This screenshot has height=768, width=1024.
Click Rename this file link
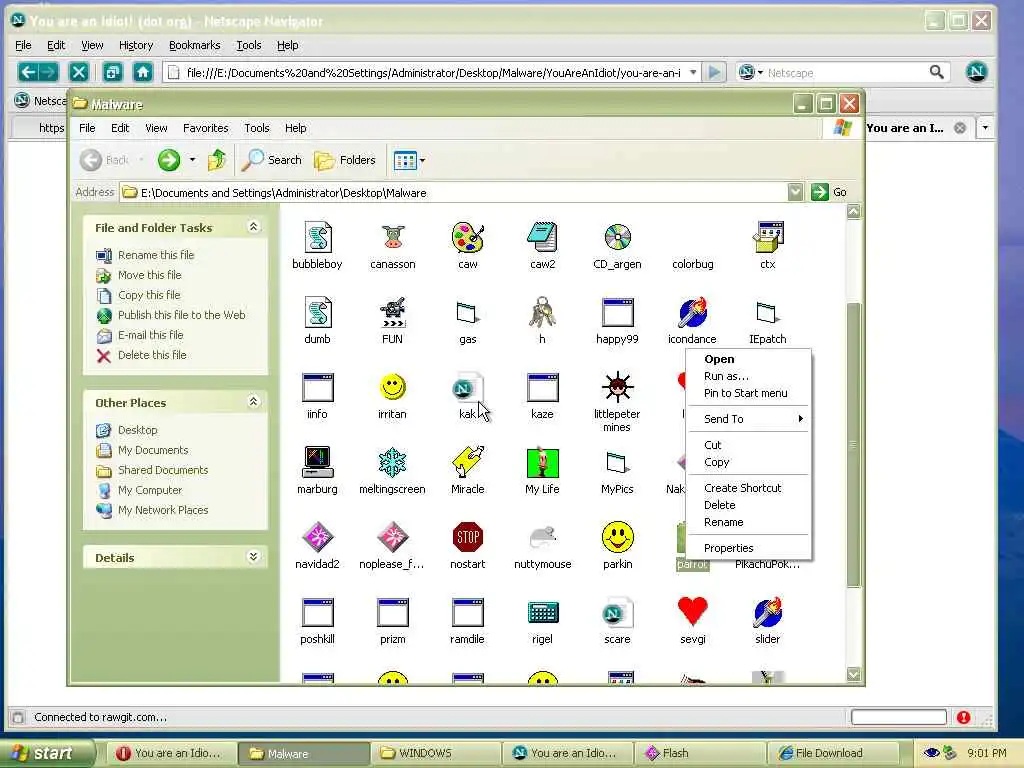pyautogui.click(x=156, y=255)
